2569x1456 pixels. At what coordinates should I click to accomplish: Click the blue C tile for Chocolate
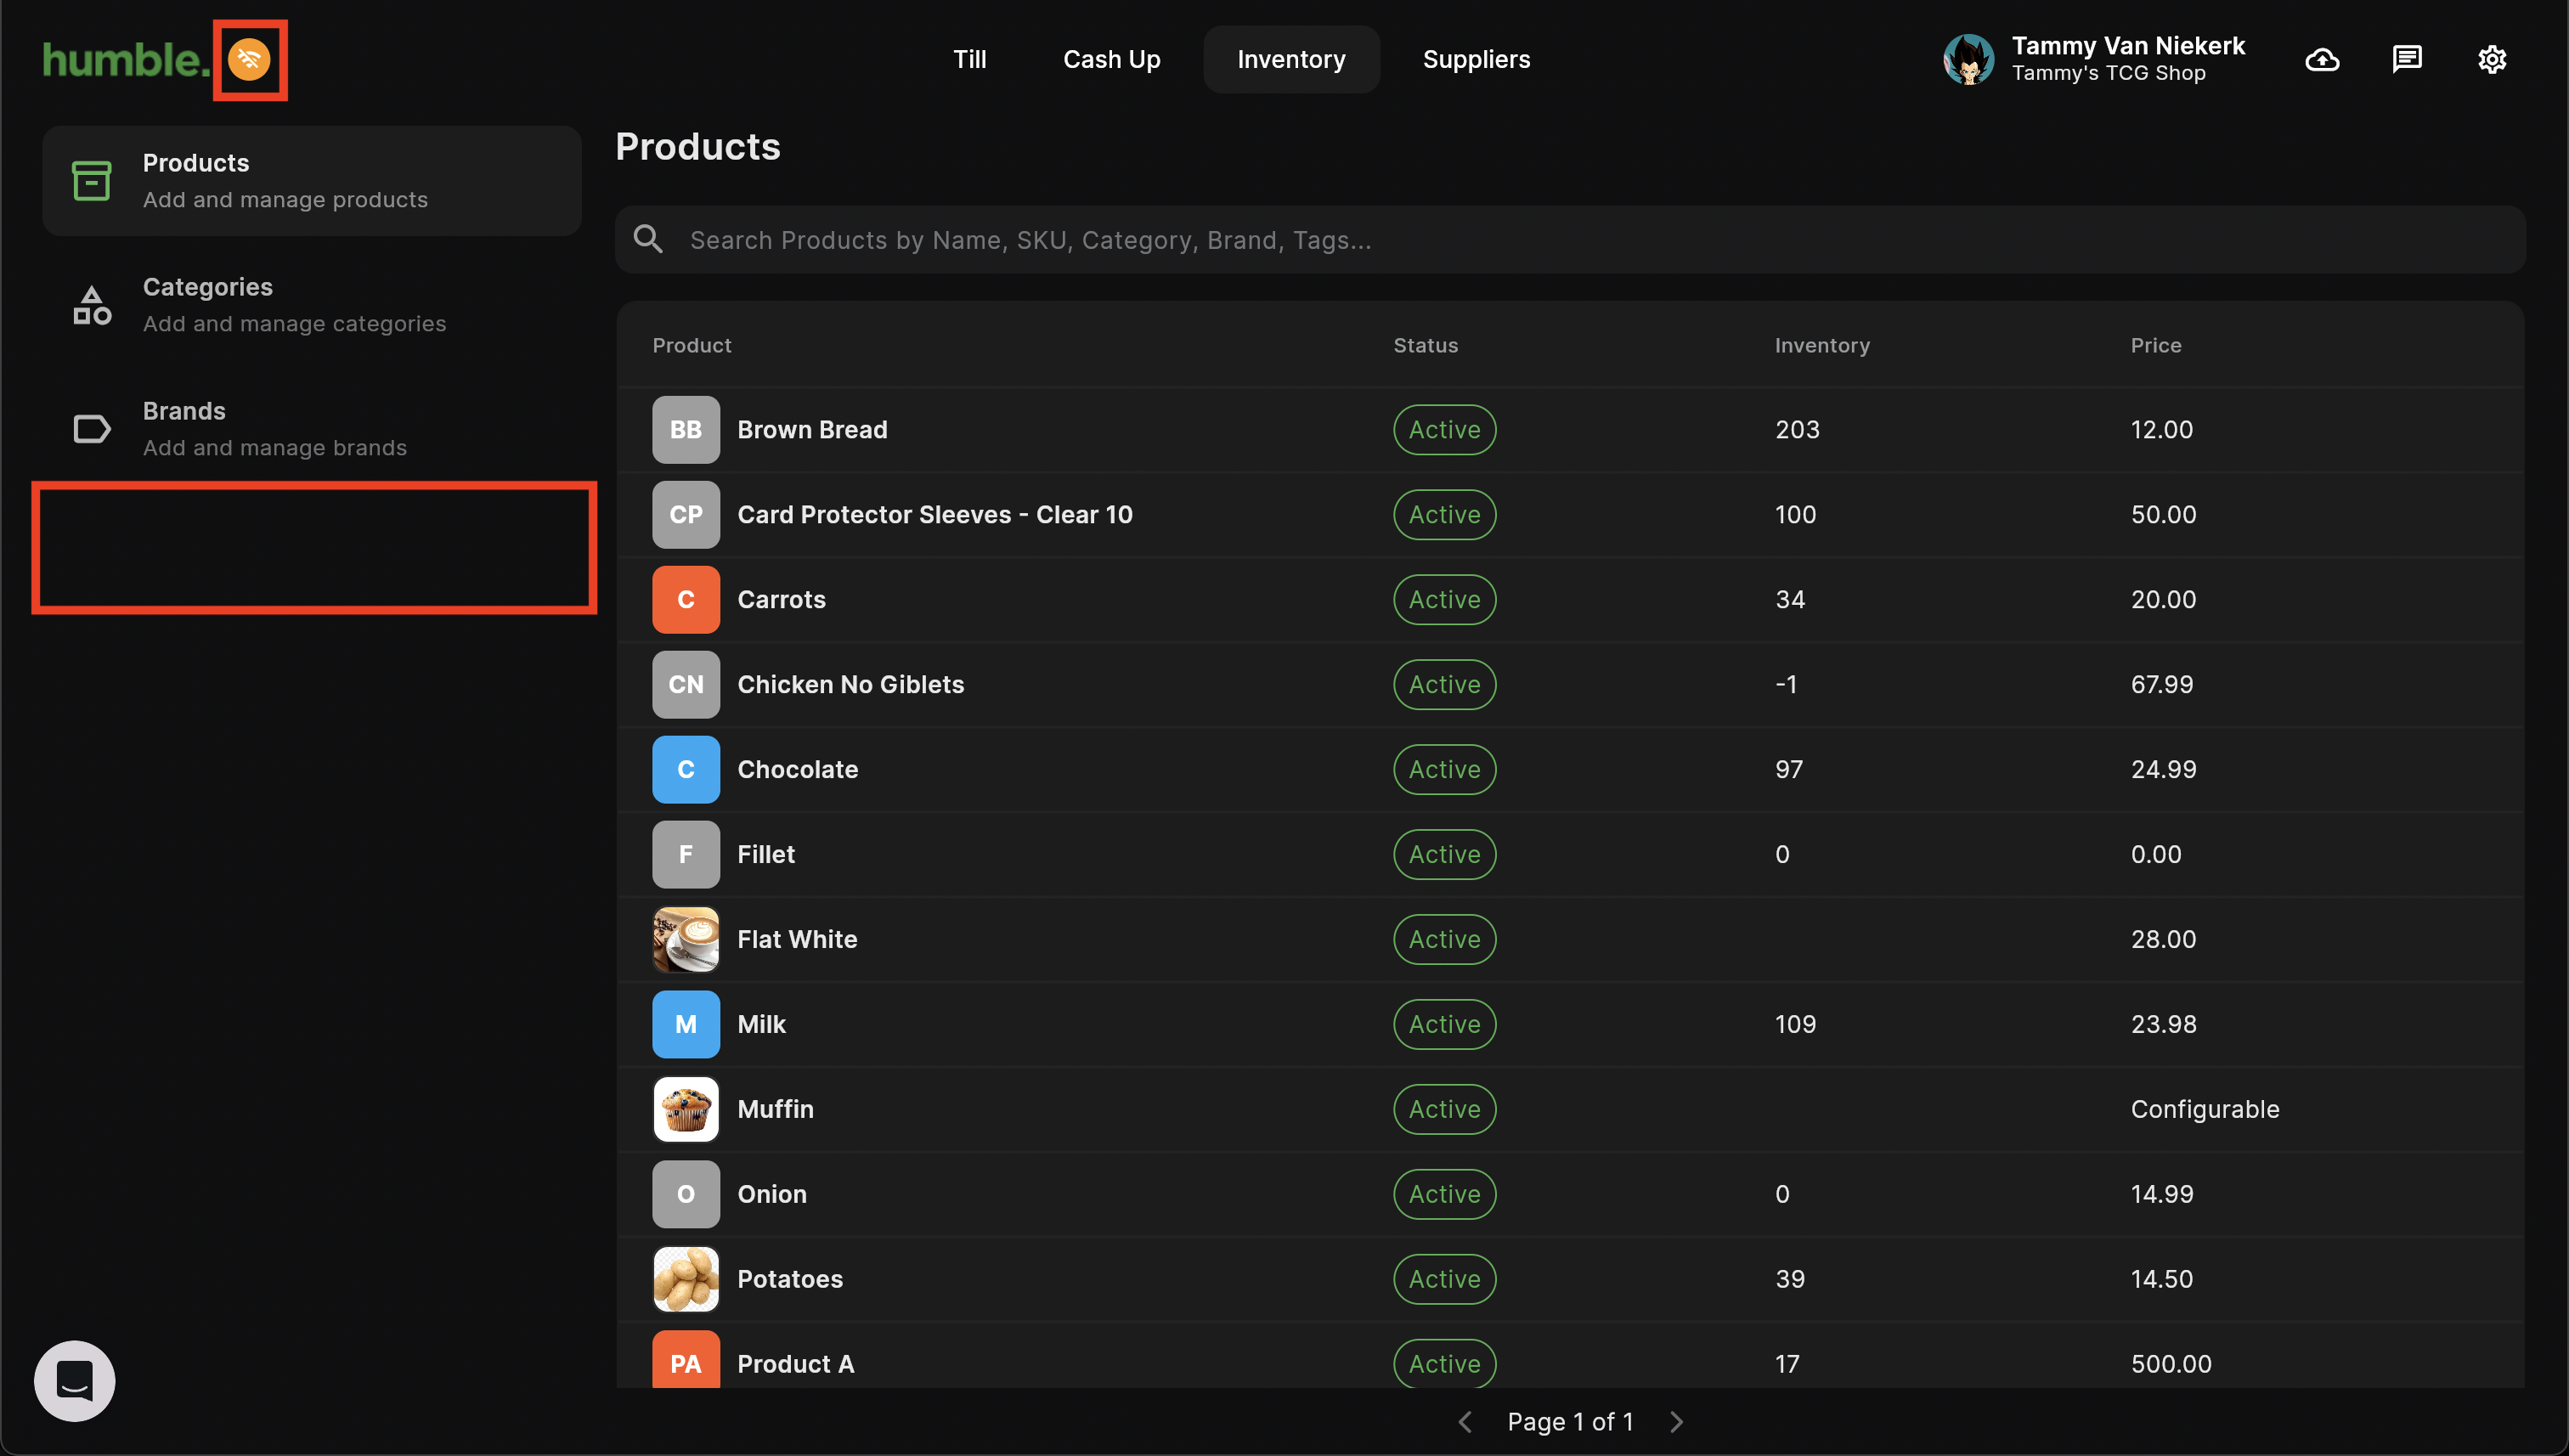pos(686,769)
